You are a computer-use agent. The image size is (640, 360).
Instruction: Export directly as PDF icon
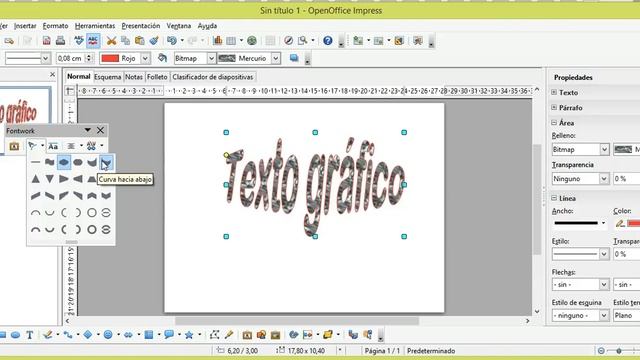(47, 41)
